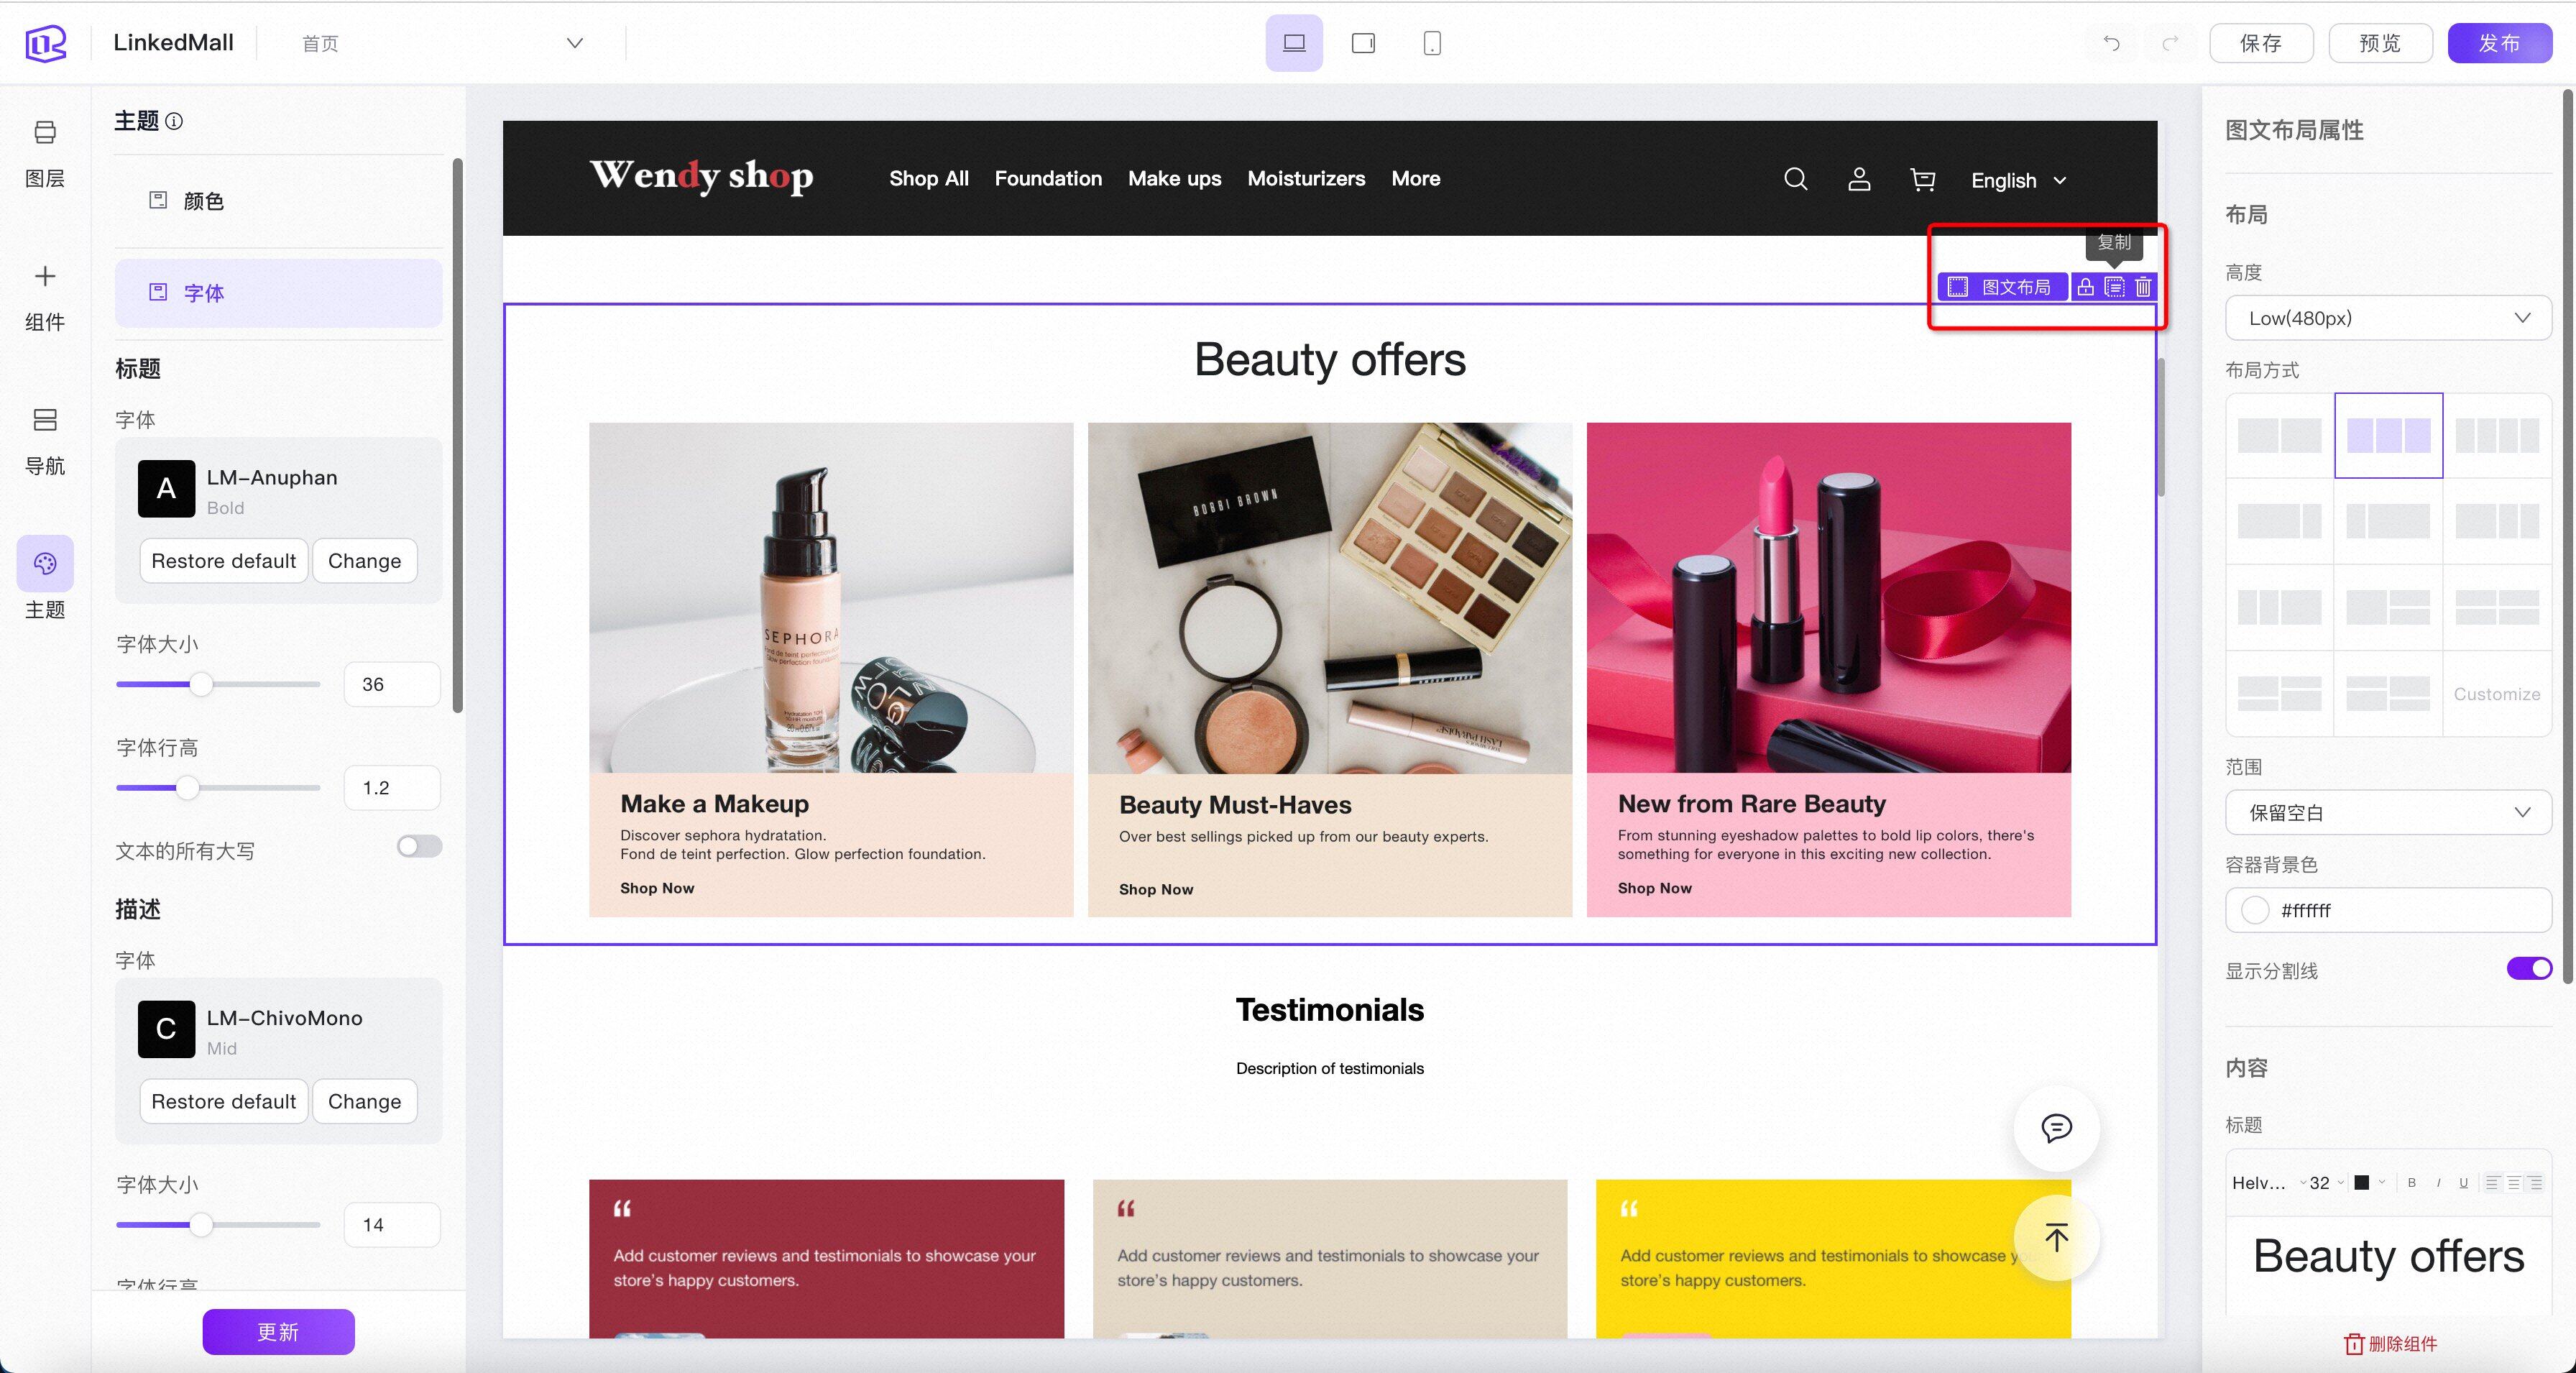Click the 发布 publish button

tap(2499, 43)
